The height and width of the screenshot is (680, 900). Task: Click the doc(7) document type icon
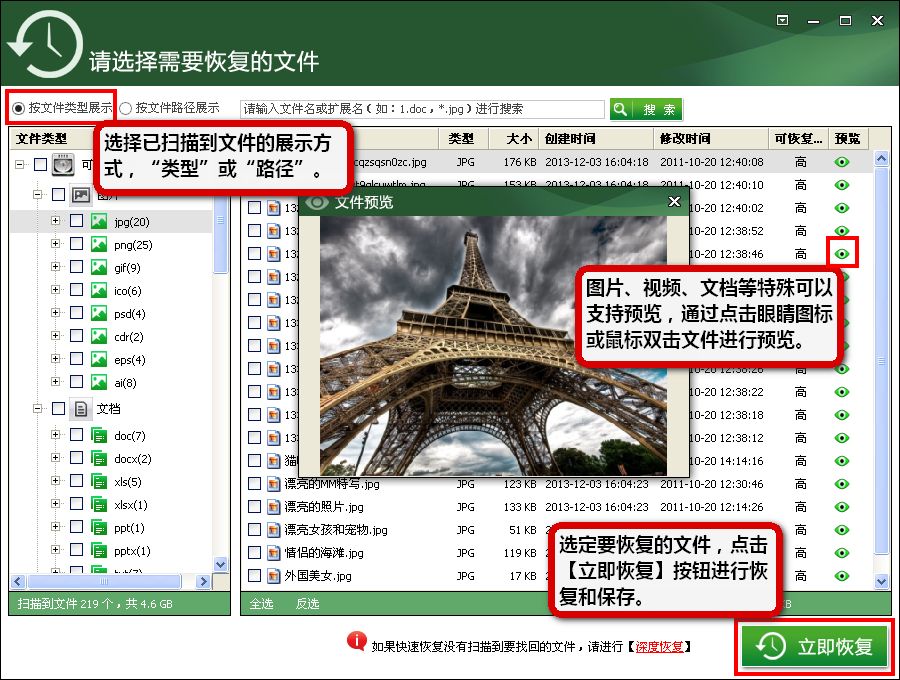point(99,436)
